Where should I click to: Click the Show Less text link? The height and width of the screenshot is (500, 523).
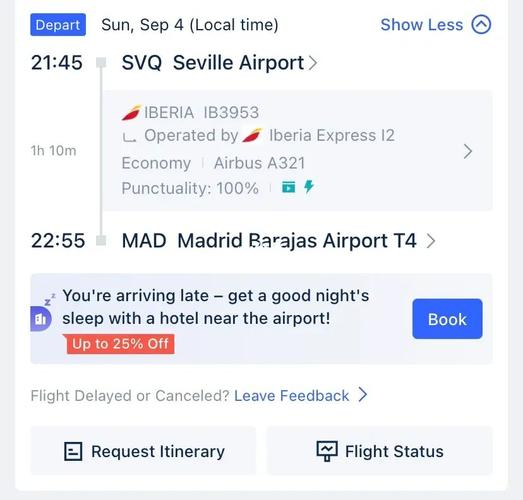(422, 25)
